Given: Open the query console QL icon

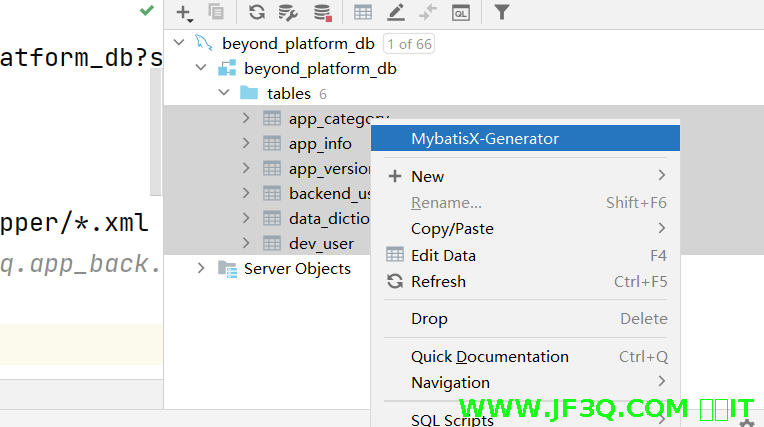Looking at the screenshot, I should coord(460,13).
